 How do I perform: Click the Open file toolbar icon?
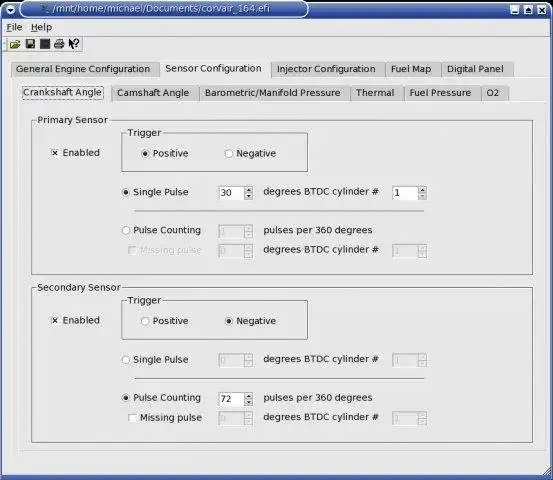click(x=15, y=44)
